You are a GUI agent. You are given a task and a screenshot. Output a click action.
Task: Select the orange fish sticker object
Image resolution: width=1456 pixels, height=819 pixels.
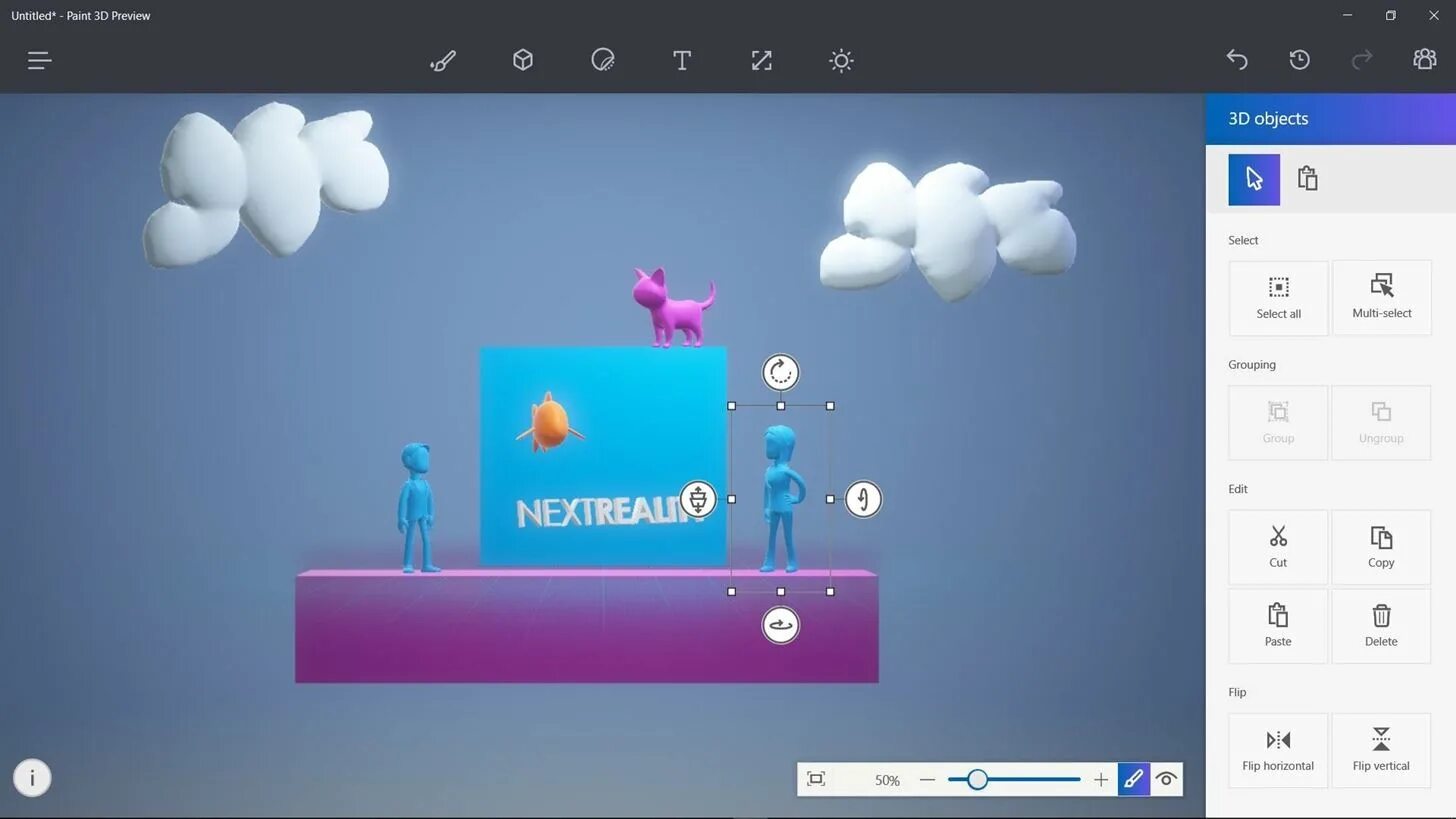pyautogui.click(x=550, y=422)
